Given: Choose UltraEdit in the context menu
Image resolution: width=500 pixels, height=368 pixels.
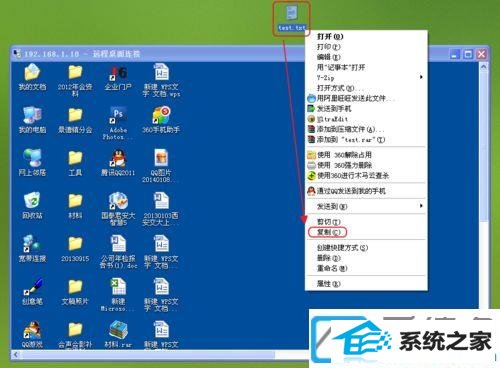Looking at the screenshot, I should (366, 119).
